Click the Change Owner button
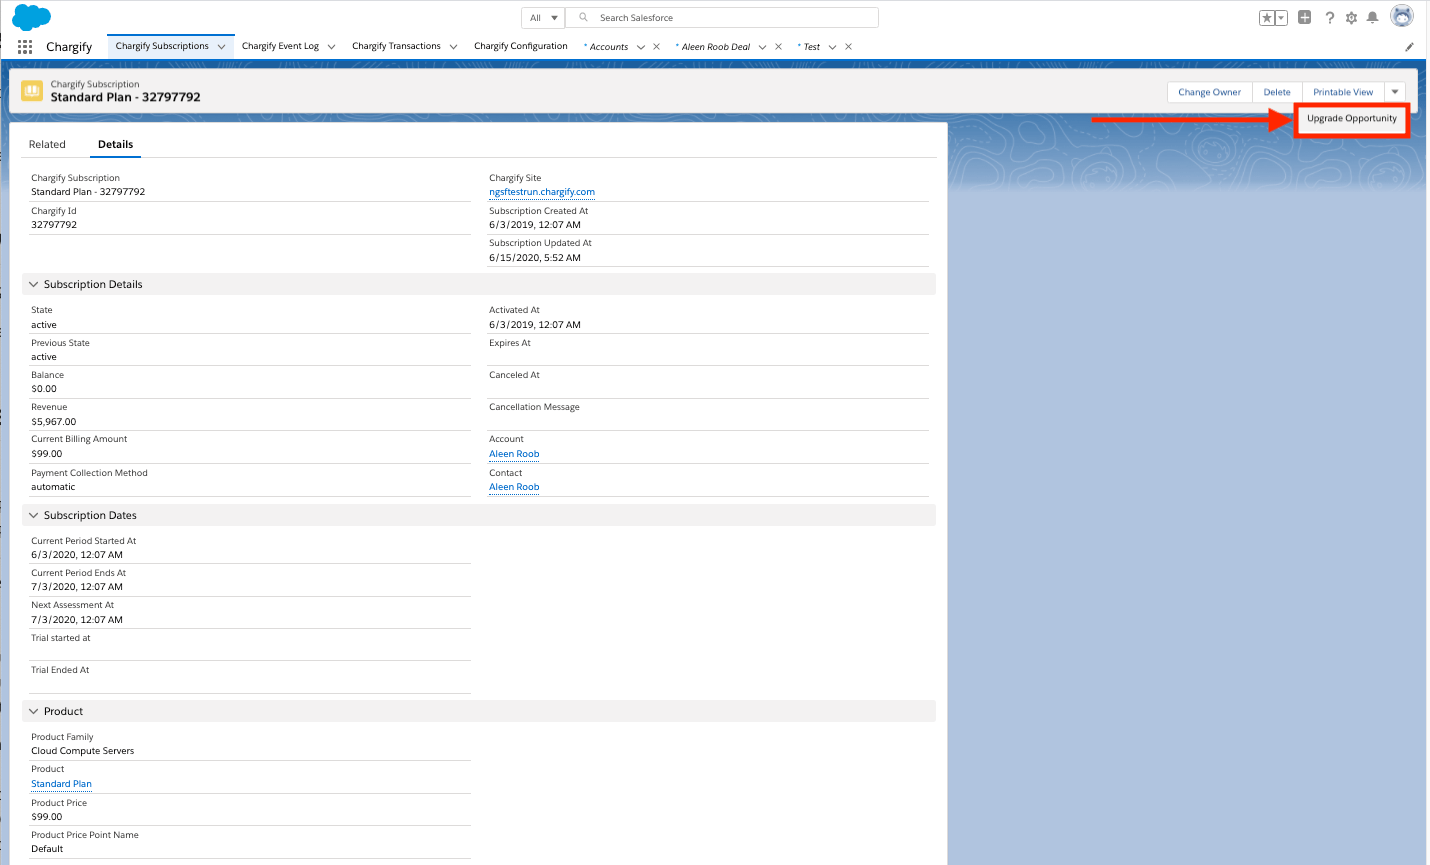The image size is (1430, 865). (1209, 92)
